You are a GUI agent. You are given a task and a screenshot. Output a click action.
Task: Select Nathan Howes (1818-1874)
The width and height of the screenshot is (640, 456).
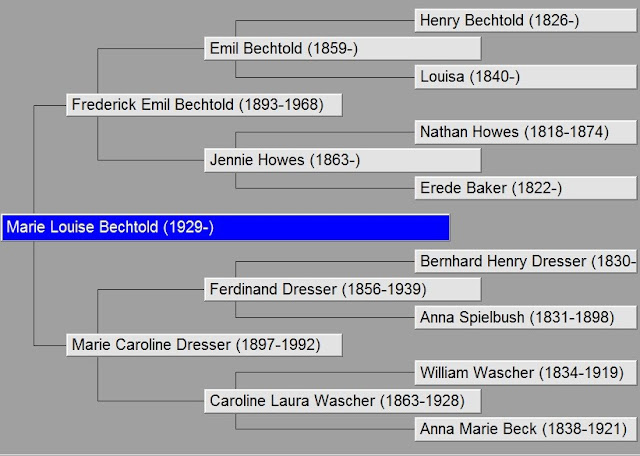click(x=525, y=132)
